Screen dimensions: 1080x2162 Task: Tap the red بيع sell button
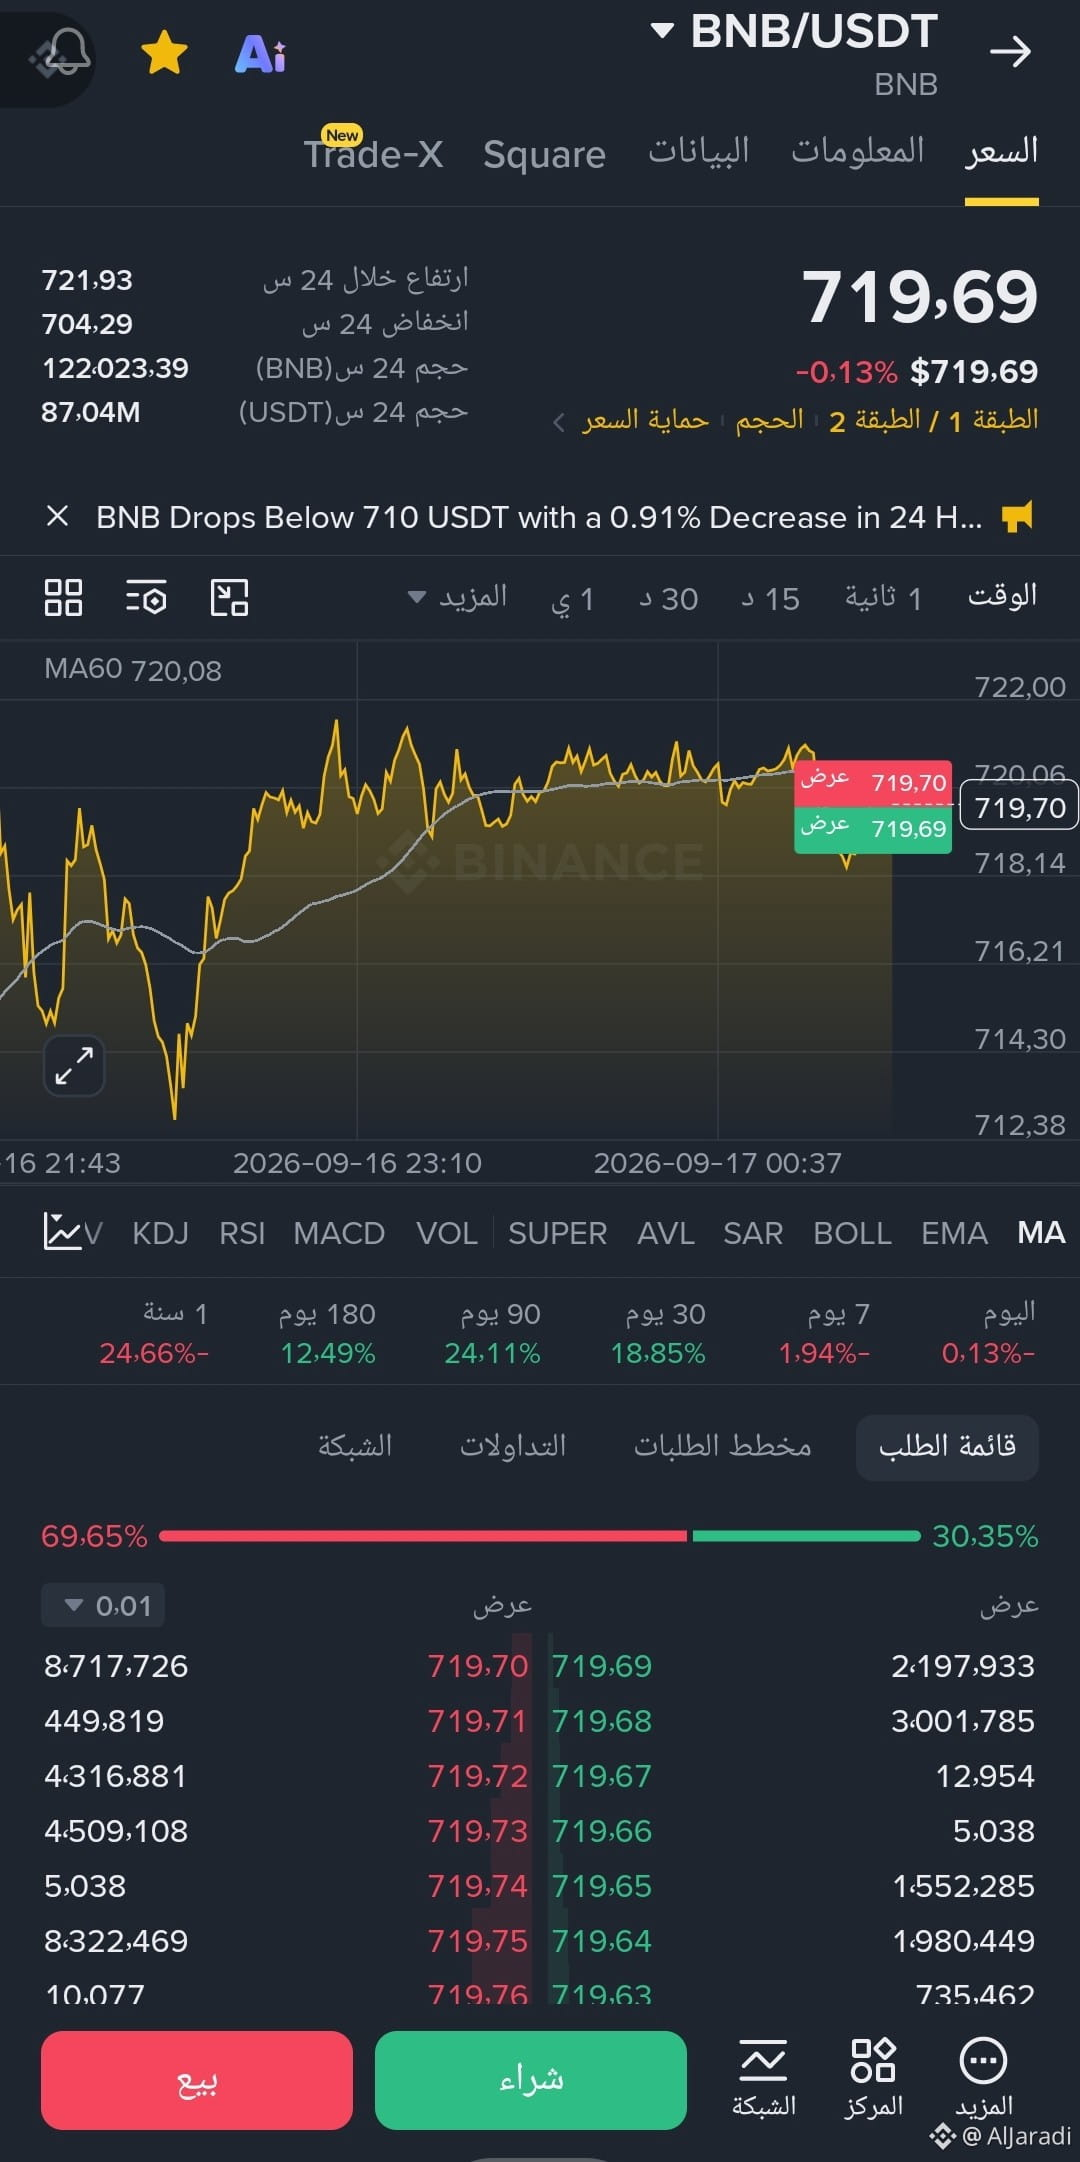[x=197, y=2080]
